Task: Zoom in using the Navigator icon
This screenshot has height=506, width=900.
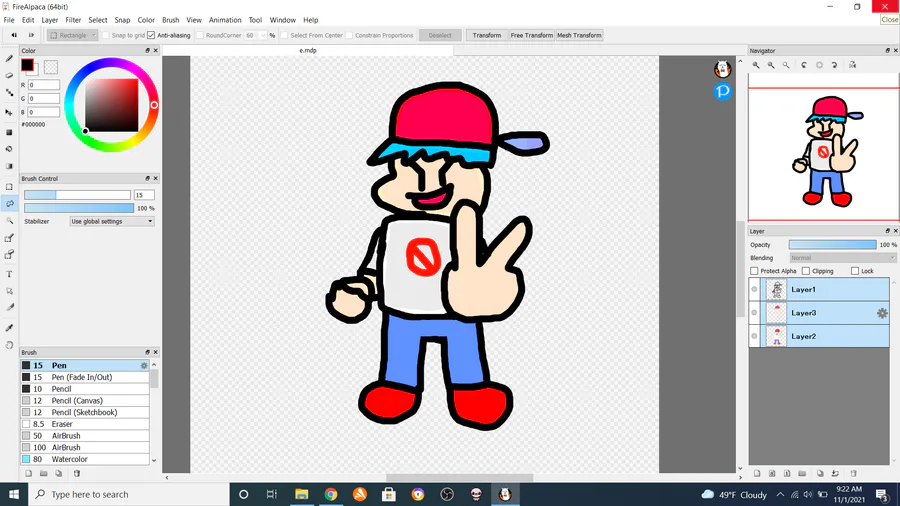Action: pos(756,65)
